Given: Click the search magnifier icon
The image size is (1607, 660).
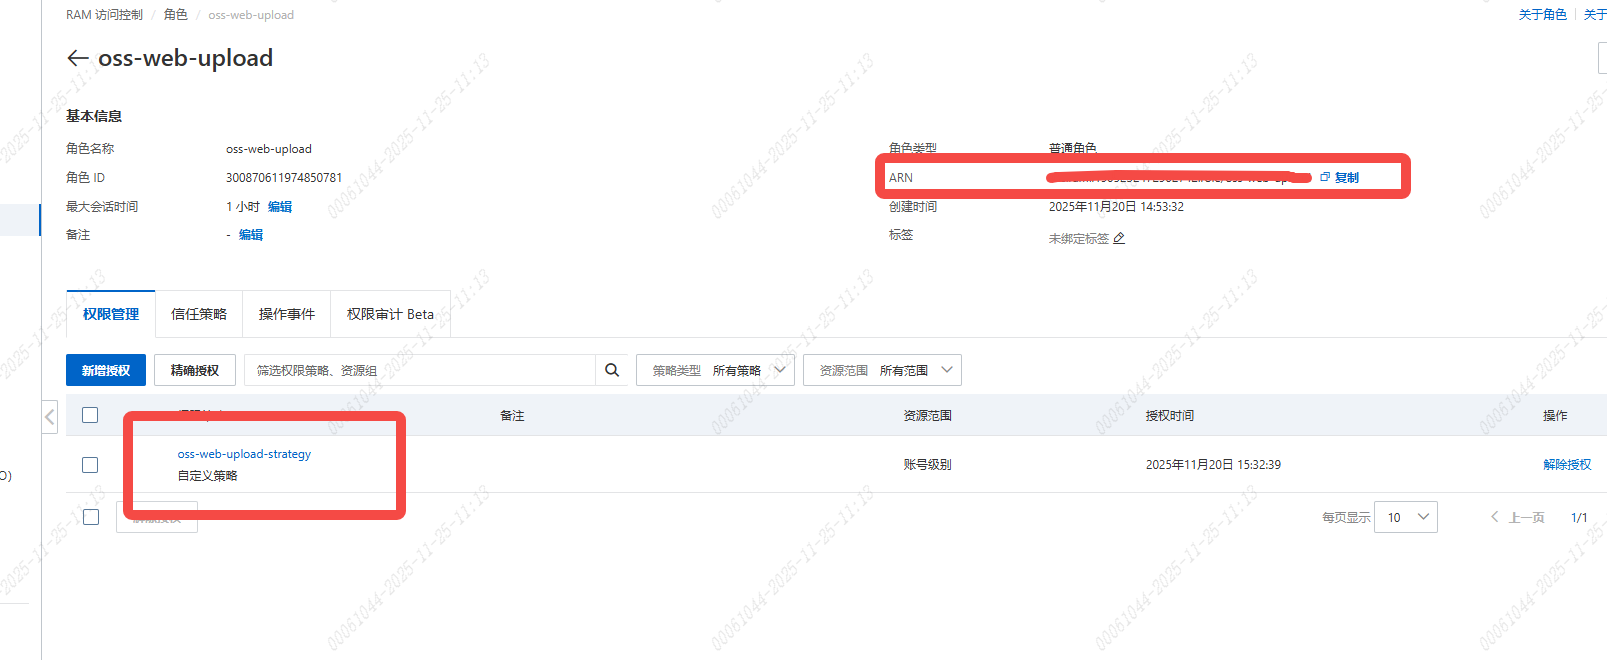Looking at the screenshot, I should click(612, 370).
